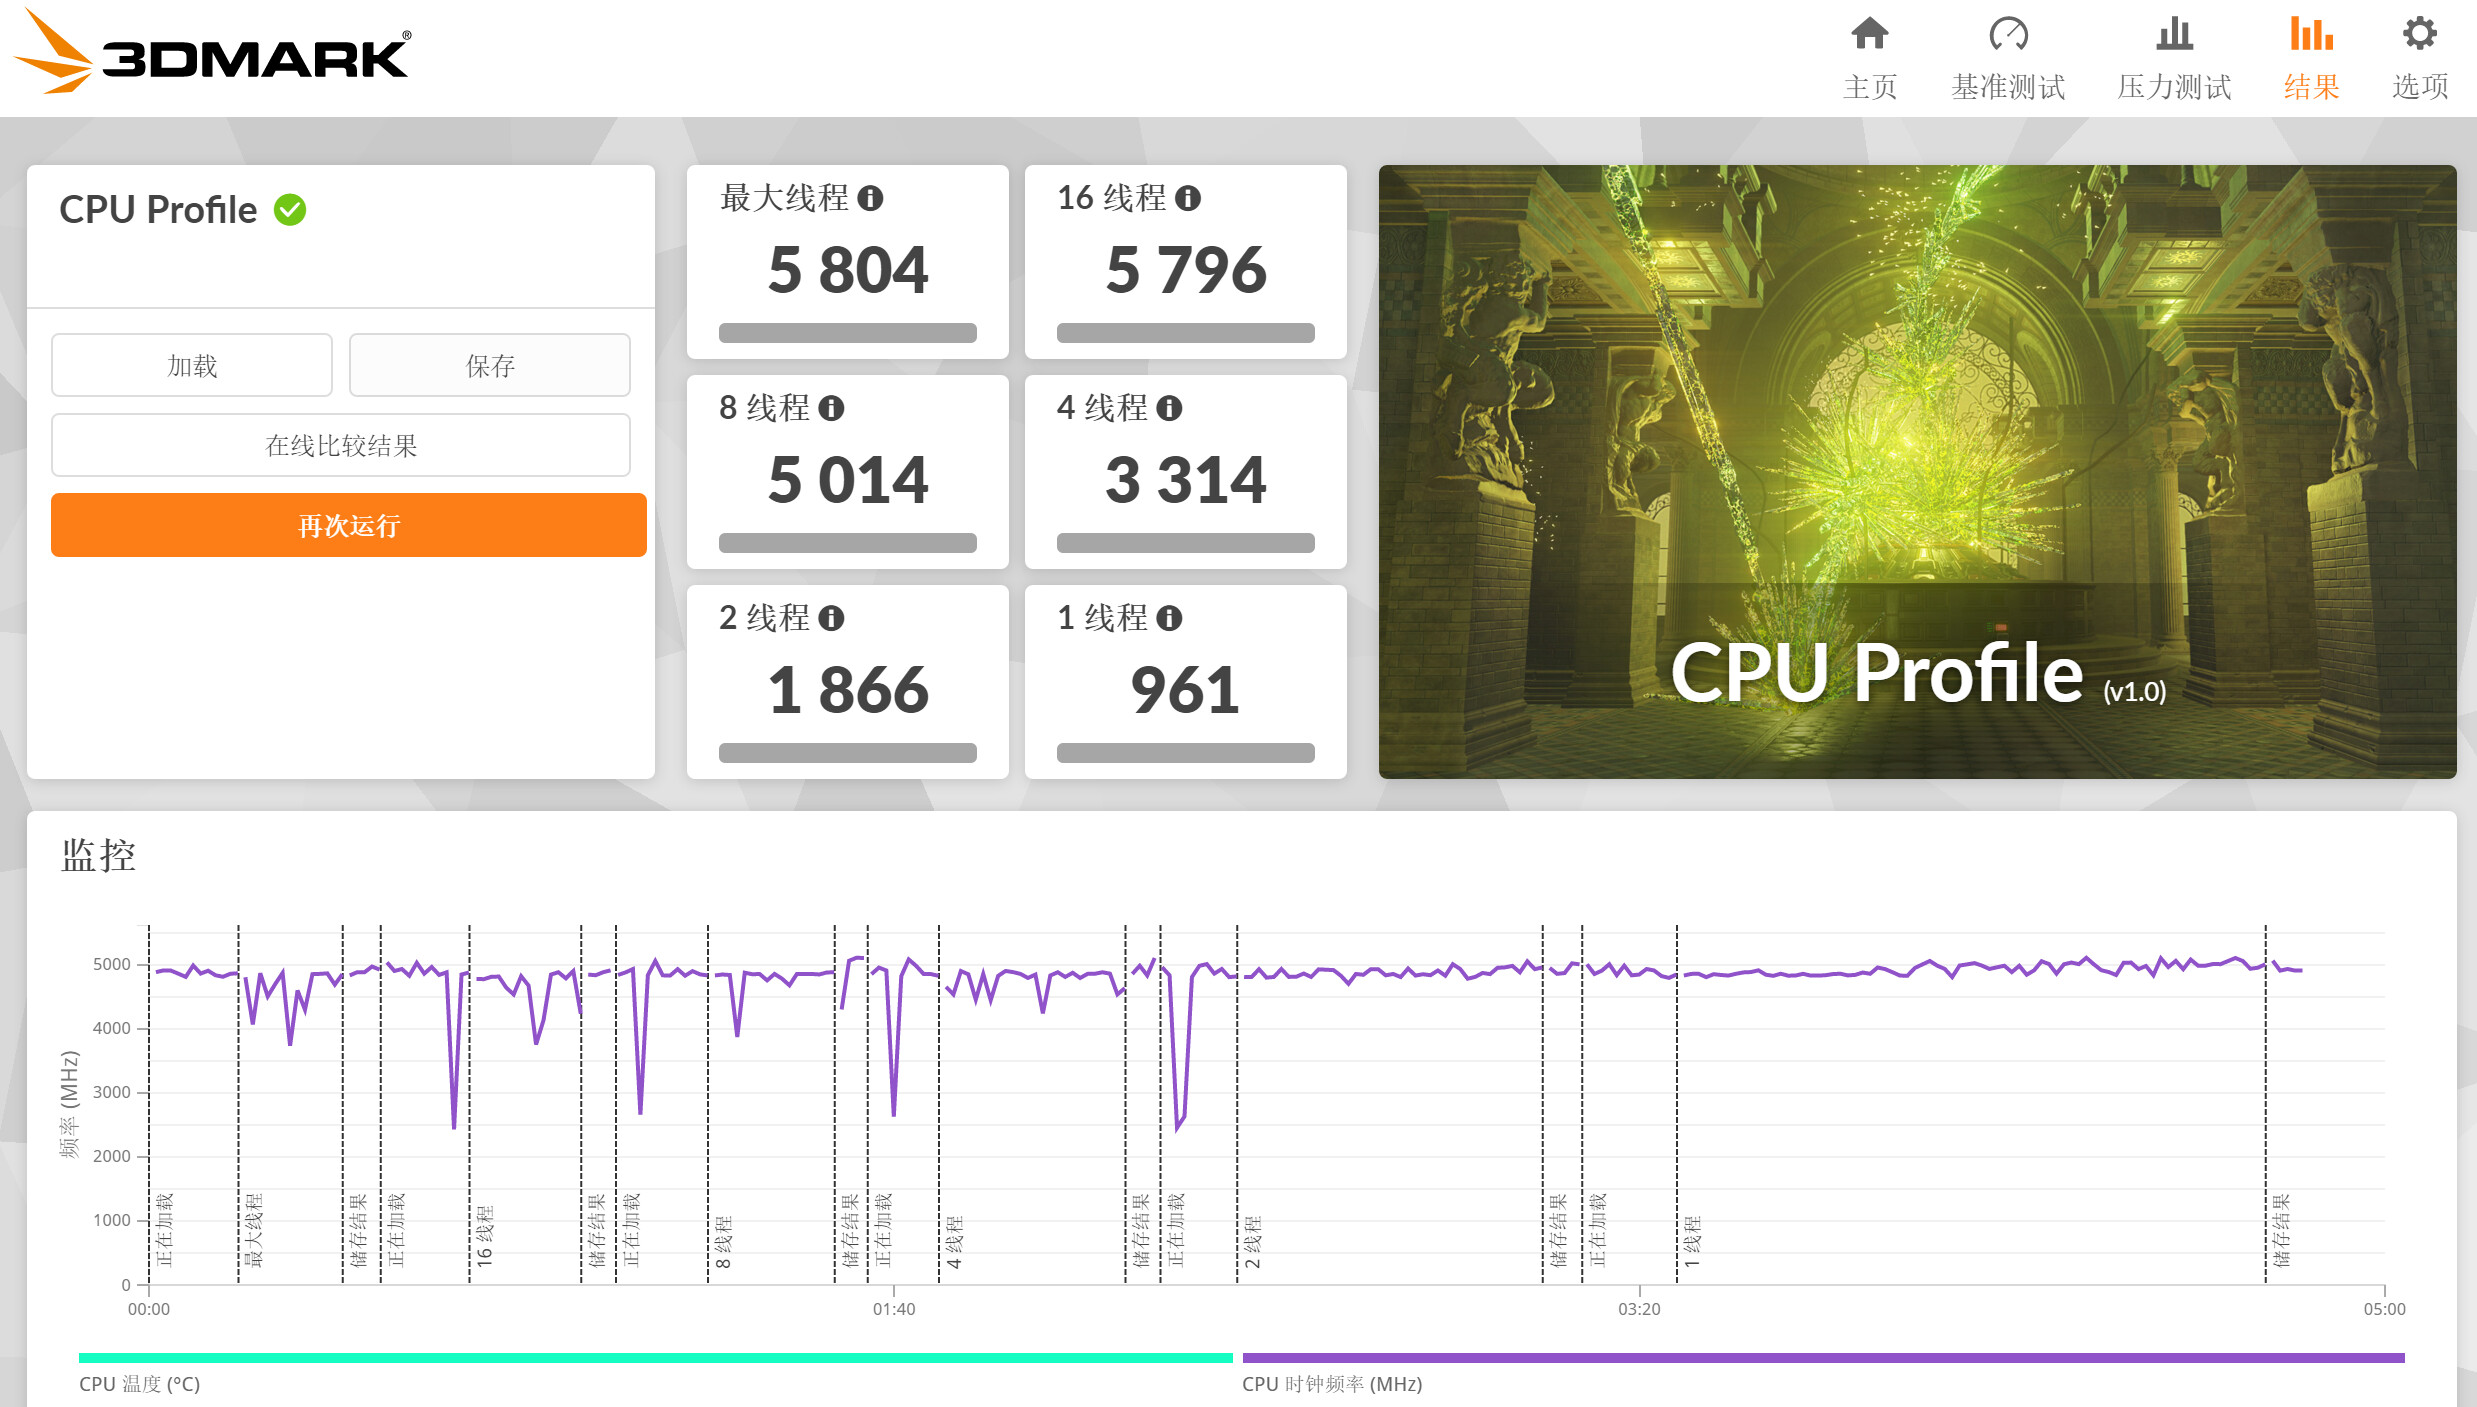The height and width of the screenshot is (1407, 2477).
Task: Open the benchmark tests gauge icon
Action: point(2008,35)
